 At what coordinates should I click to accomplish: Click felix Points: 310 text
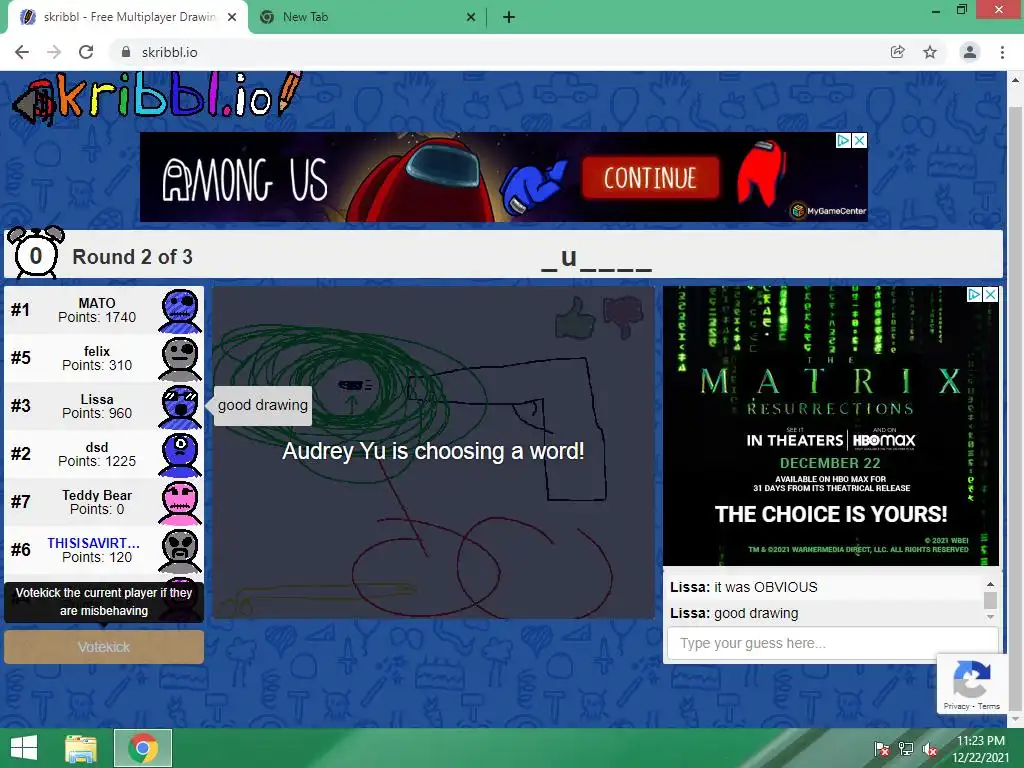(x=97, y=365)
